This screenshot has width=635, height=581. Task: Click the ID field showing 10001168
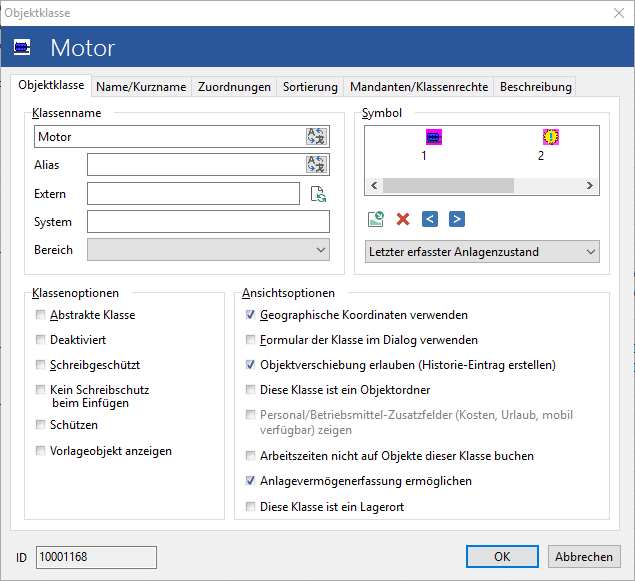tap(96, 557)
